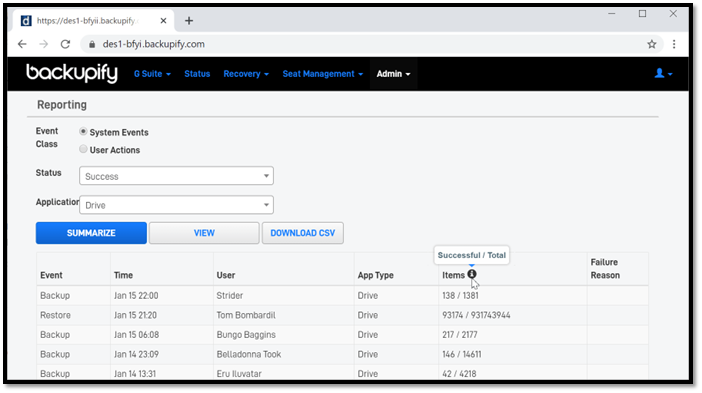Click user cell Tom Bombardil
The image size is (702, 393).
pos(246,315)
